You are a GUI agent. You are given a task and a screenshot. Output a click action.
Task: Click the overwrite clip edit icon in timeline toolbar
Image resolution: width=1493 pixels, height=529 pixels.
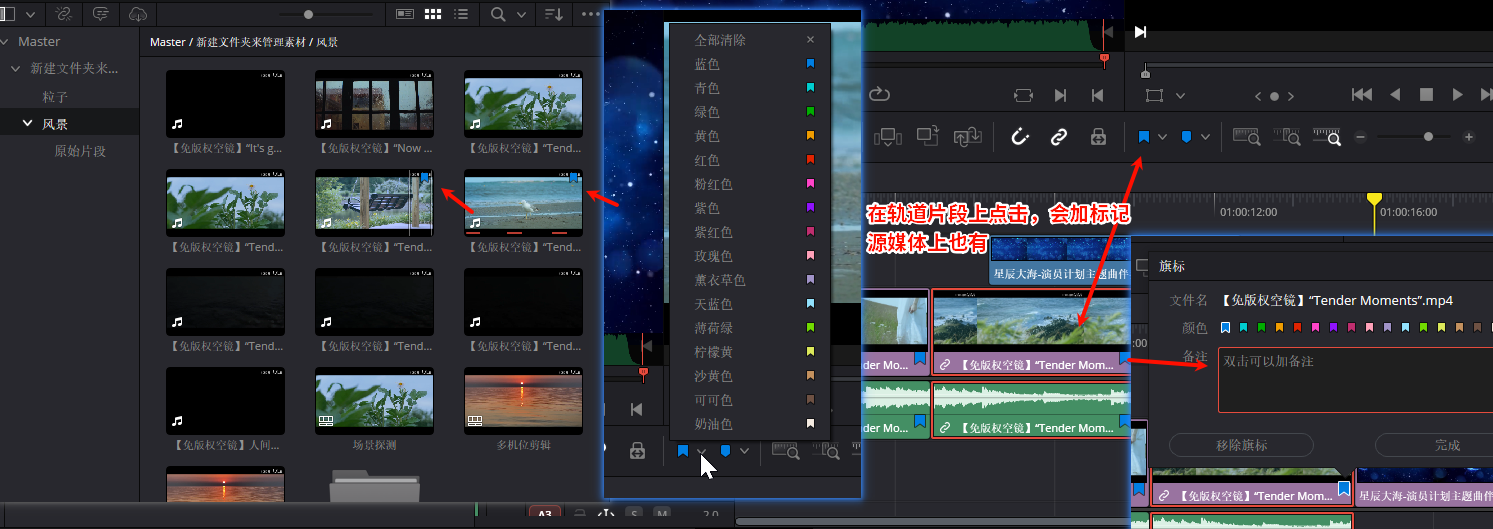pyautogui.click(x=928, y=137)
